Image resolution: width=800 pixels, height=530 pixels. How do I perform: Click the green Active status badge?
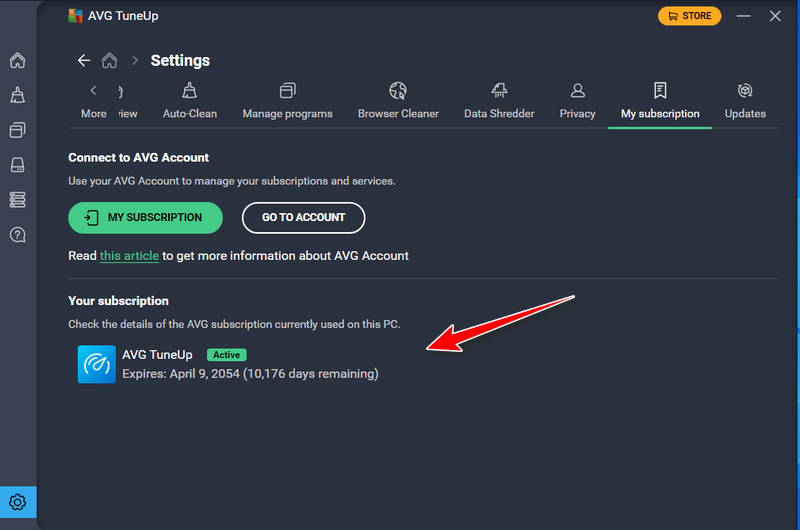(227, 355)
